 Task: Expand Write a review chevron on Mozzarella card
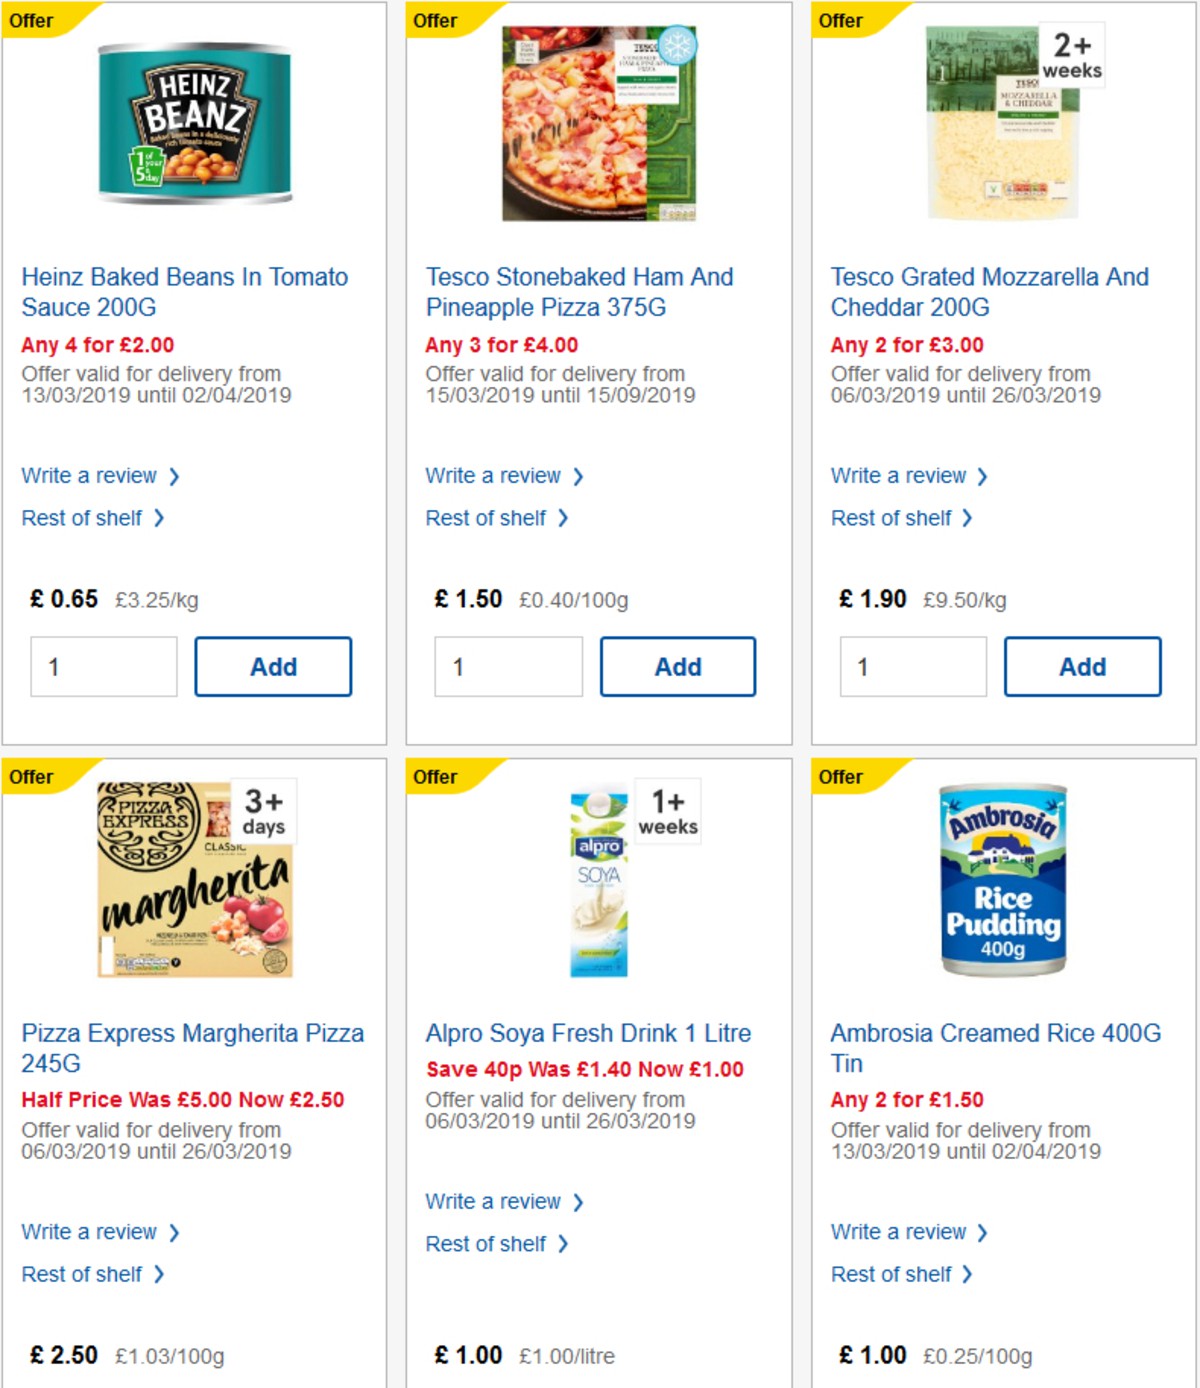[983, 476]
